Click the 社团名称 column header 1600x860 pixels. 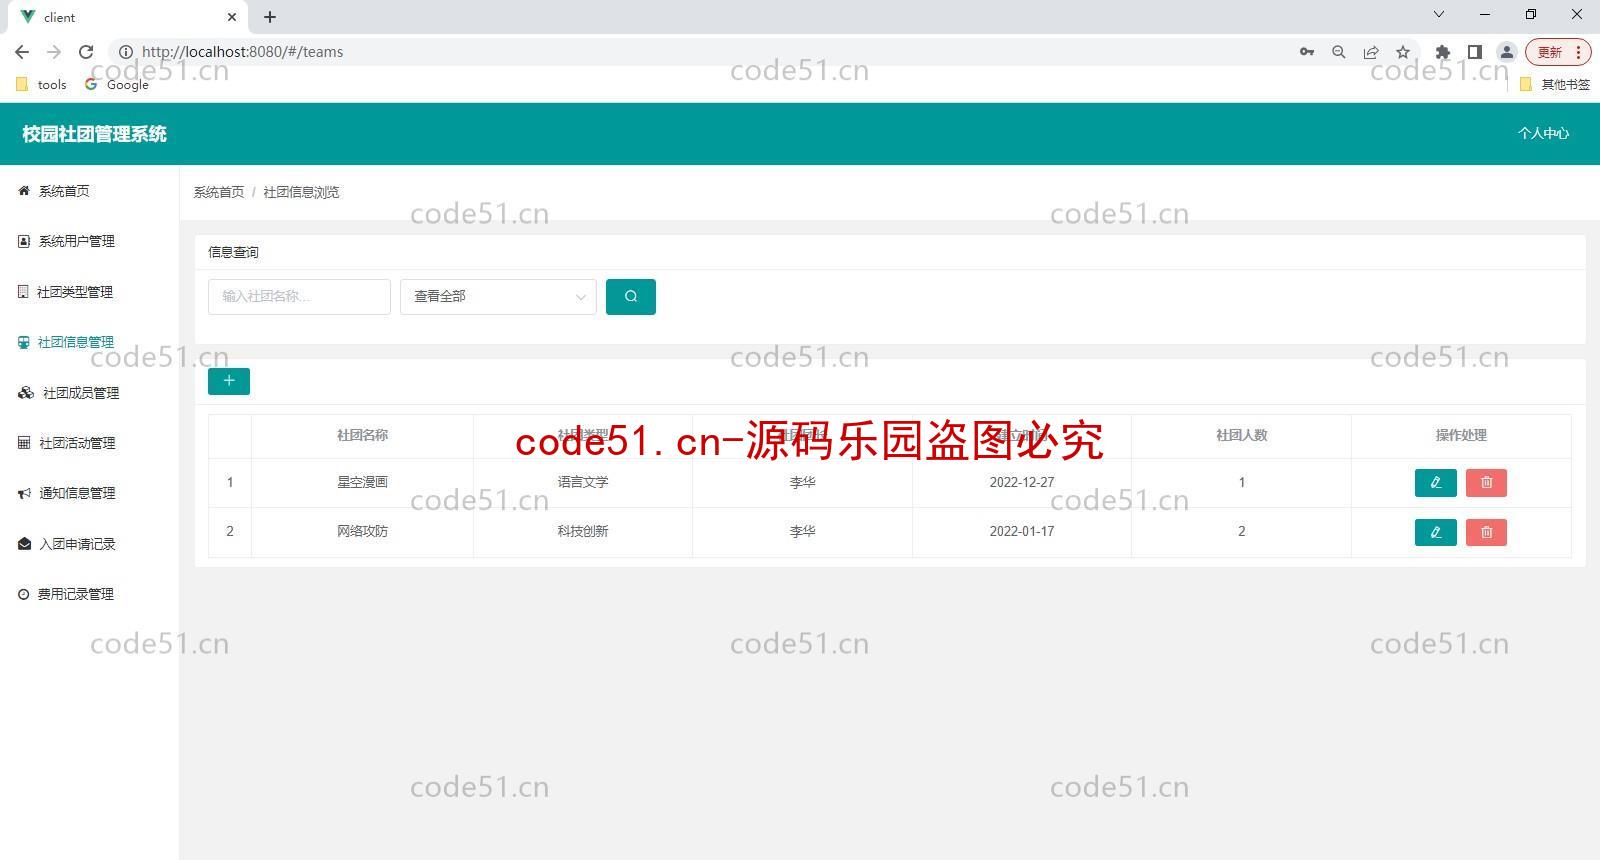(x=362, y=435)
